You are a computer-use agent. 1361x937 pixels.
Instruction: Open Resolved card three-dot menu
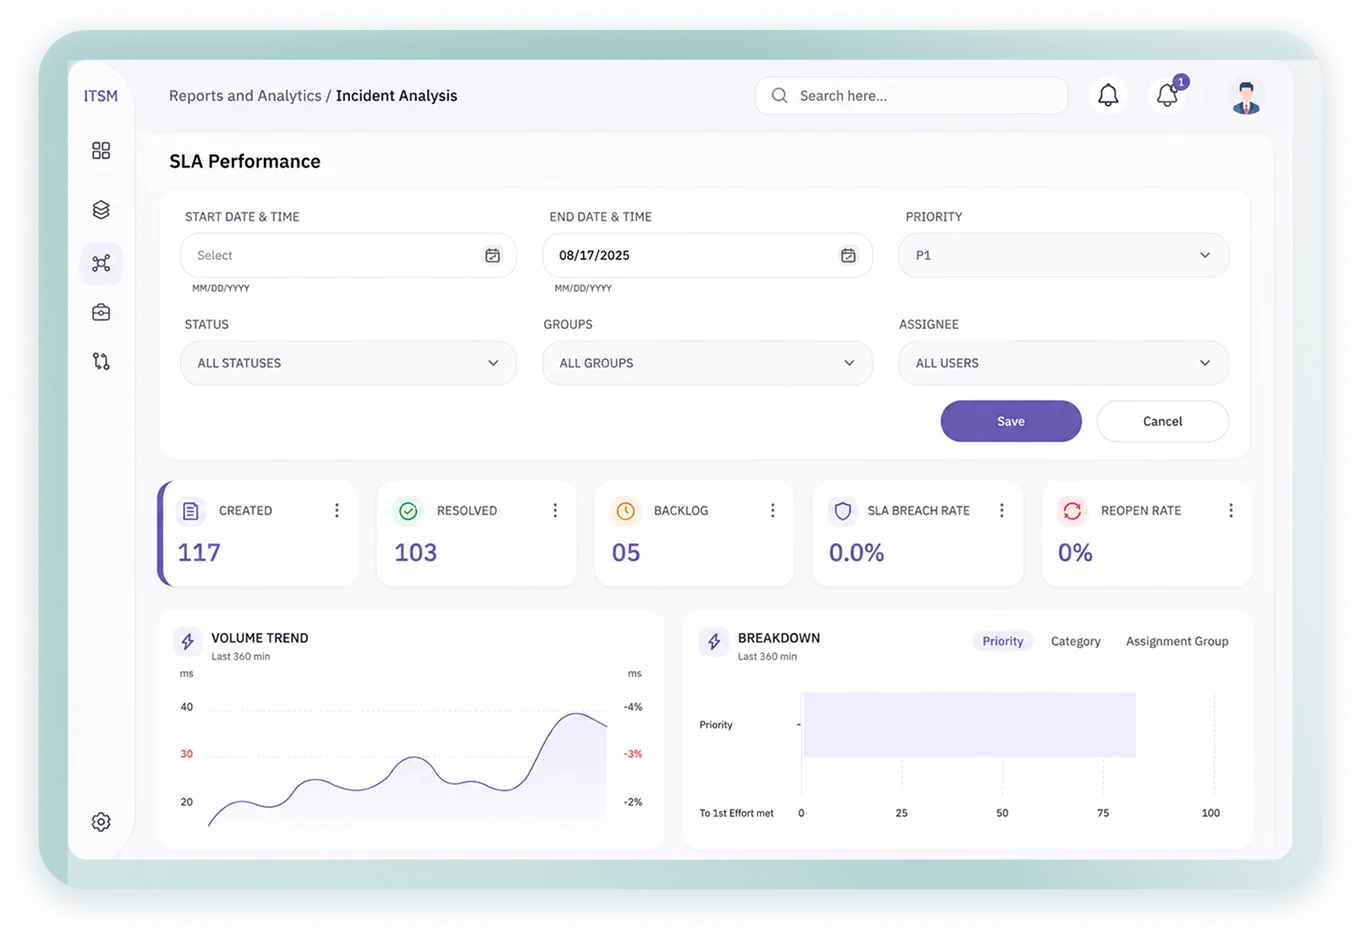coord(555,510)
